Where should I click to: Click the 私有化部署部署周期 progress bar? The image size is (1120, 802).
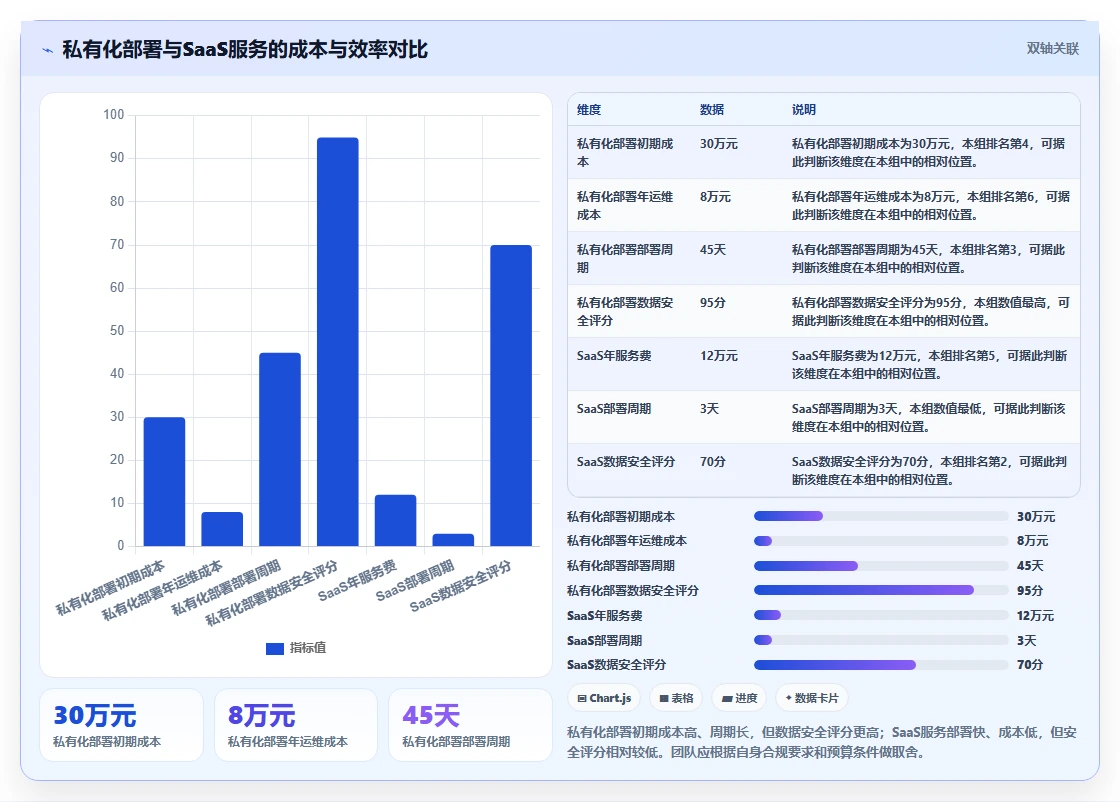click(x=881, y=566)
